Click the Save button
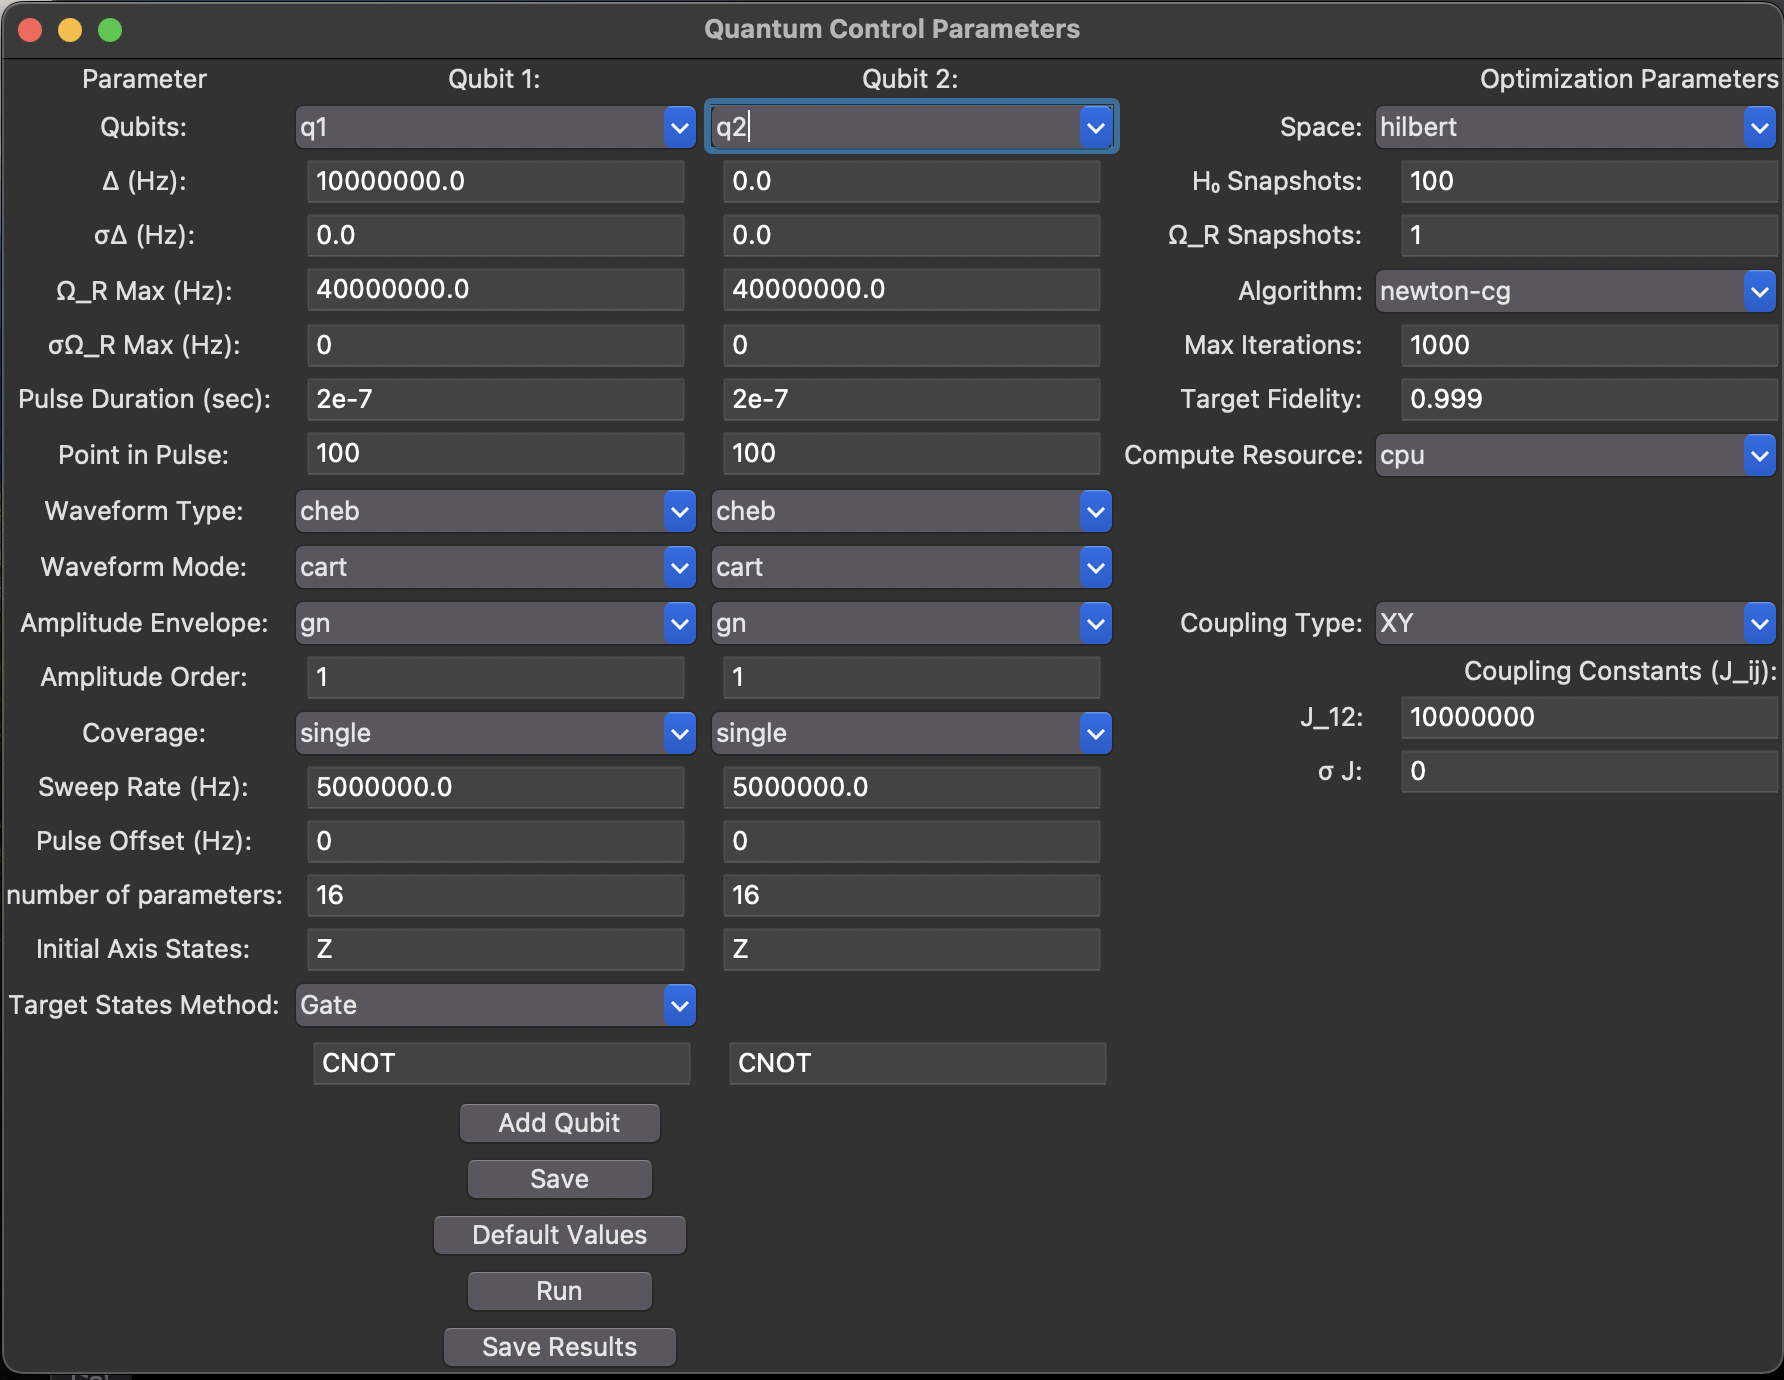 559,1179
